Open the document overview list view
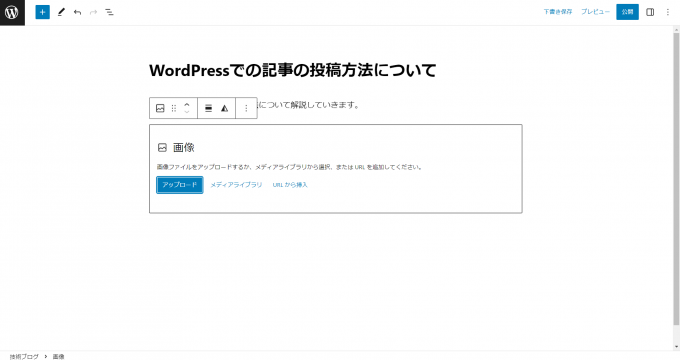This screenshot has width=680, height=360. coord(109,12)
